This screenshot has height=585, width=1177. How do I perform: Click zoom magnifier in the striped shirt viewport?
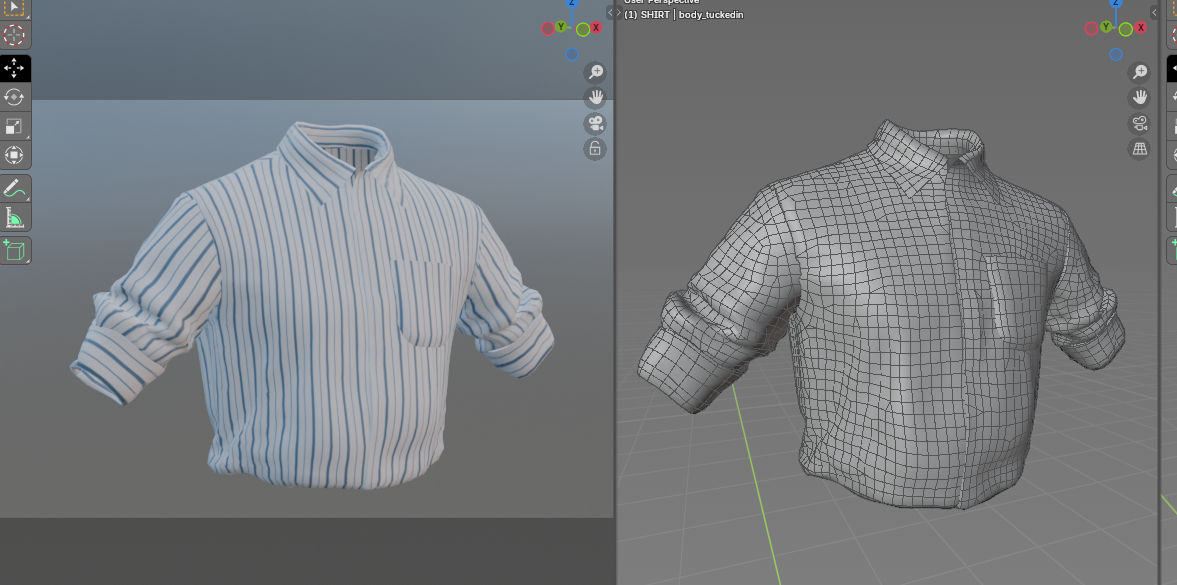coord(595,72)
